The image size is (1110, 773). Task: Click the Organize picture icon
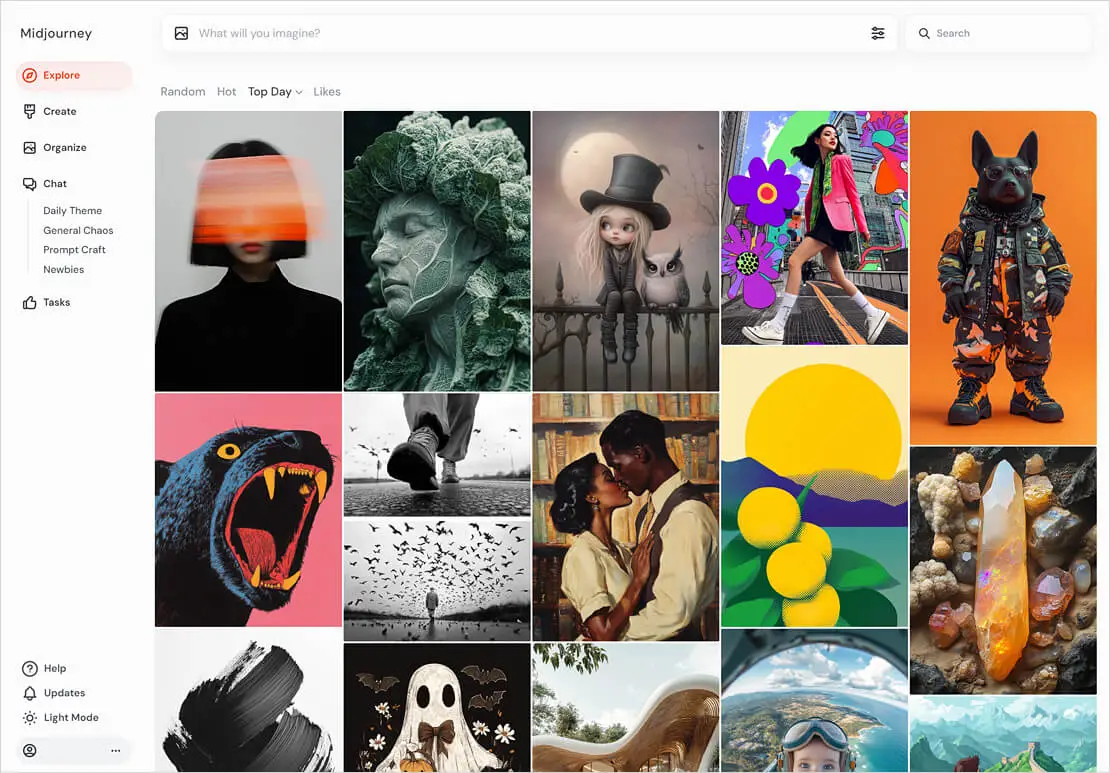(30, 147)
